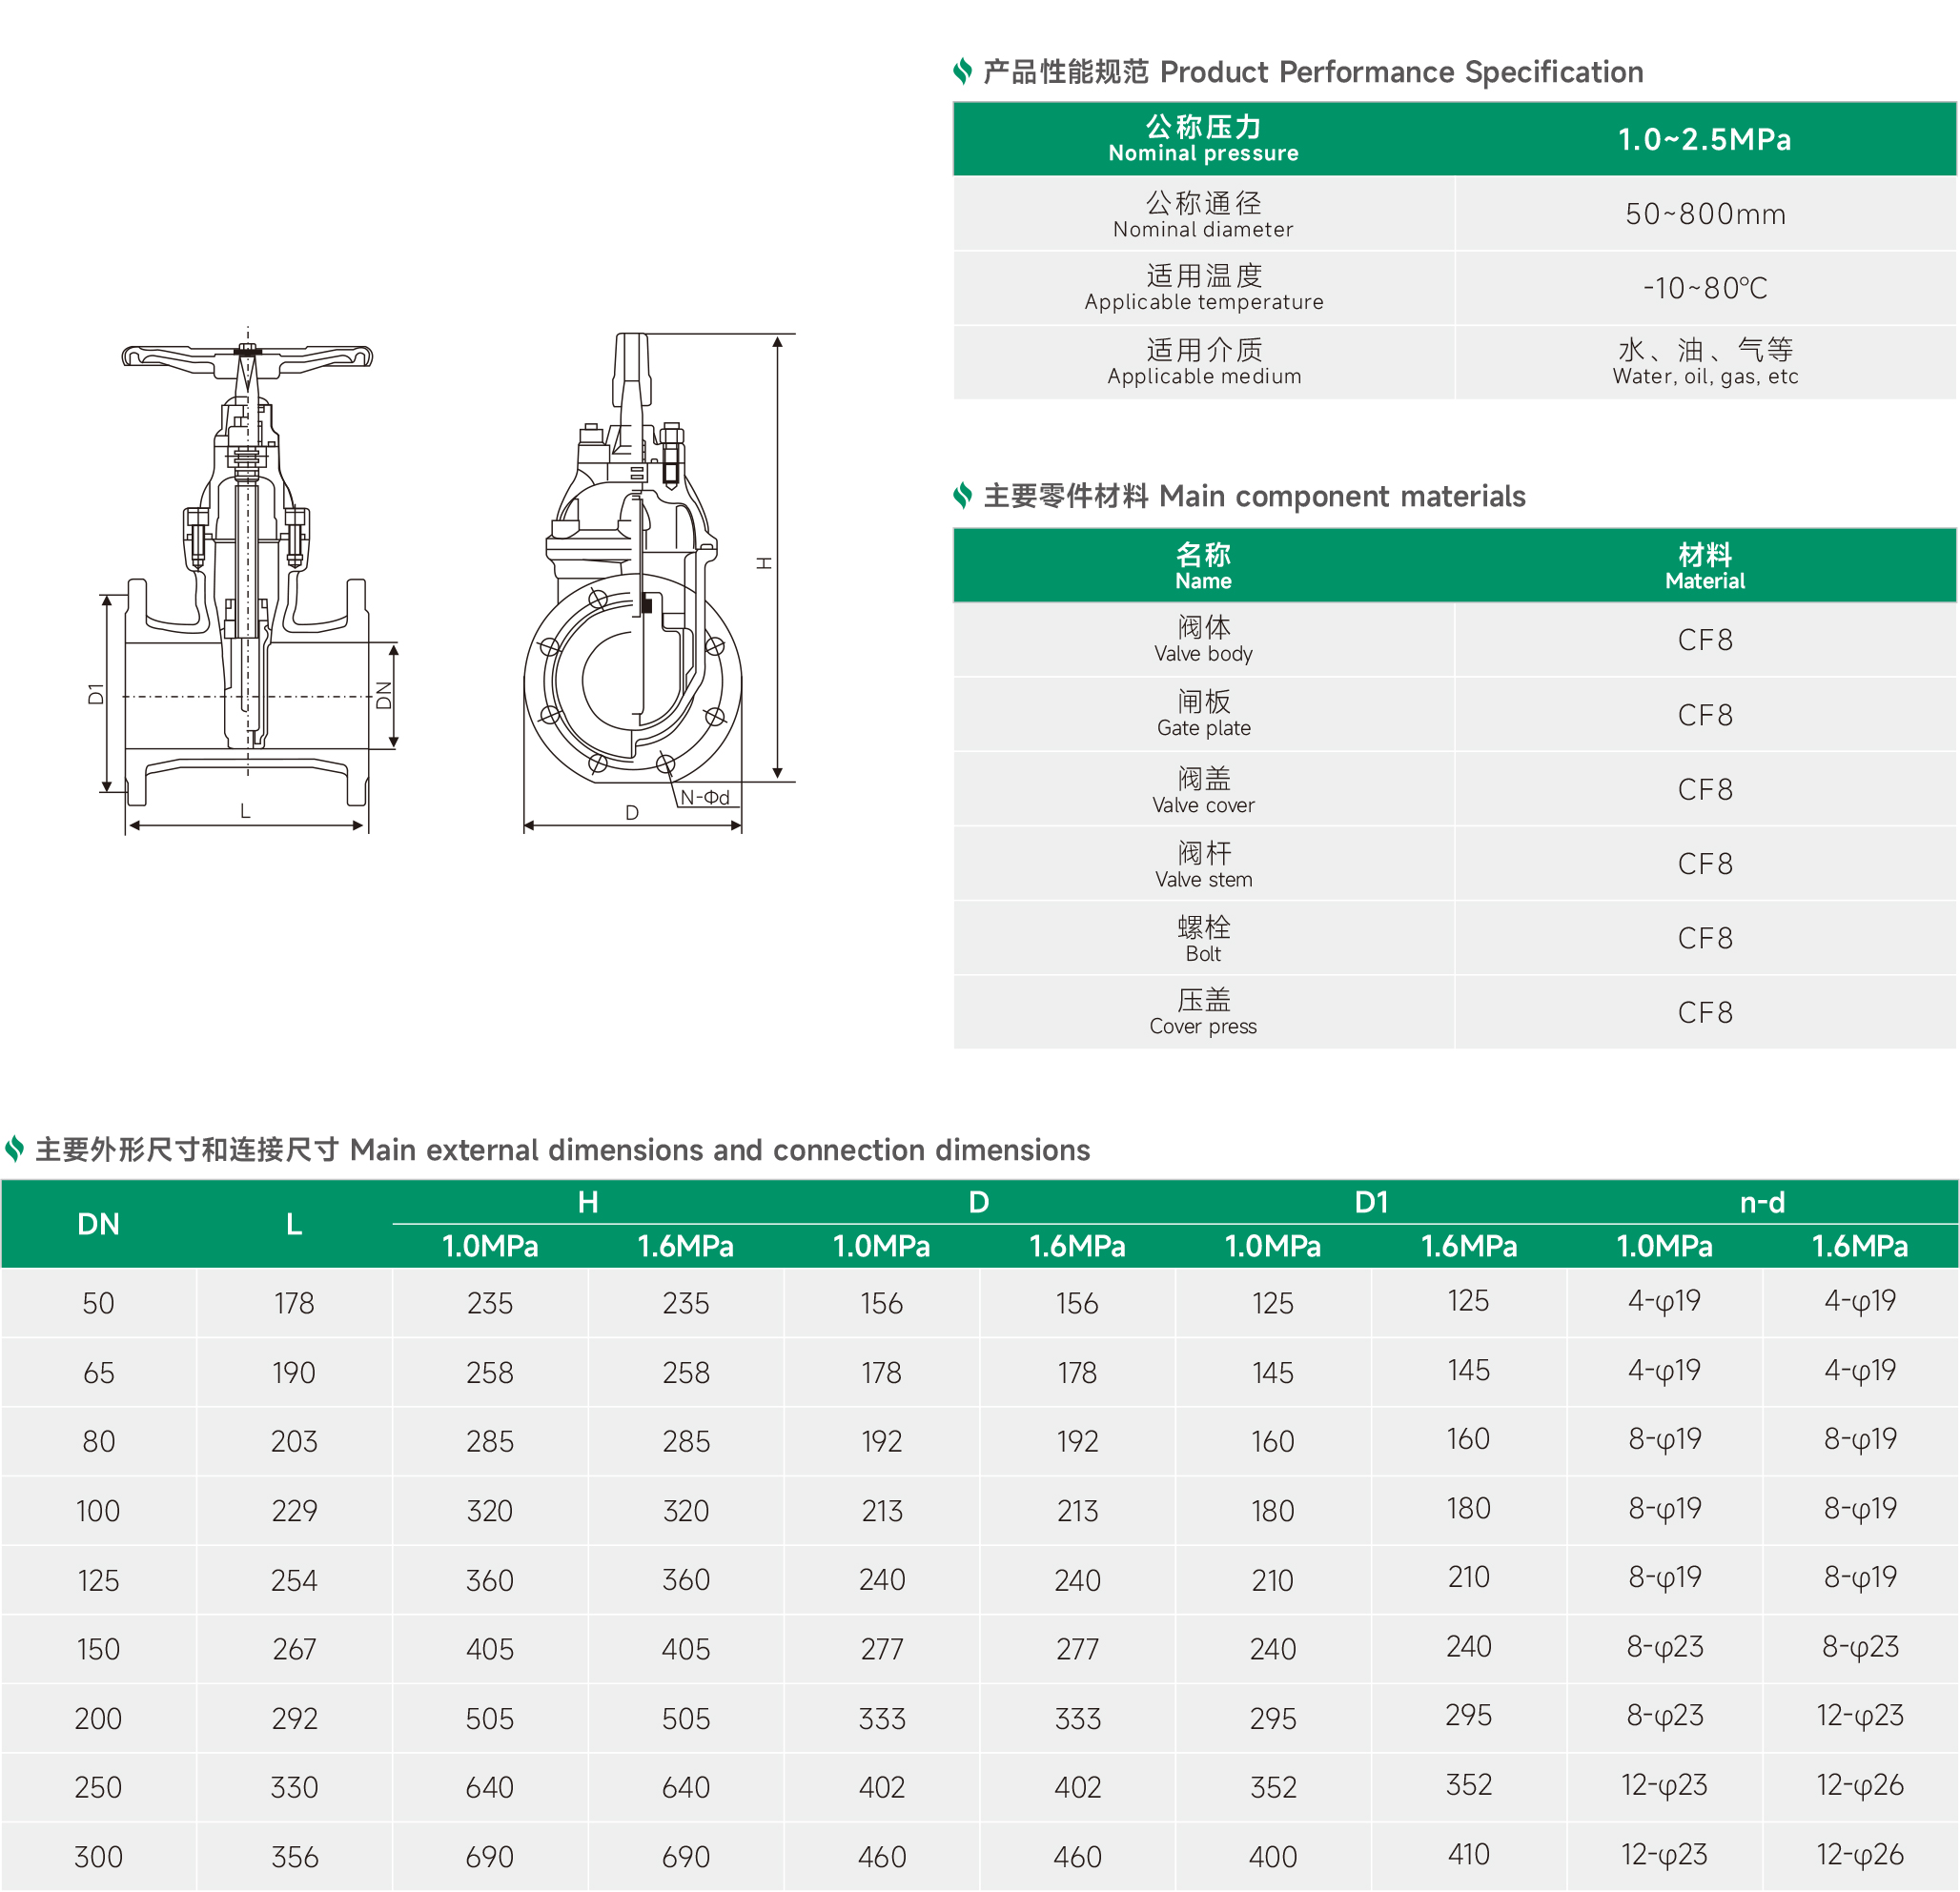Click the green leaf icon beside Product Performance Specification

tap(962, 71)
